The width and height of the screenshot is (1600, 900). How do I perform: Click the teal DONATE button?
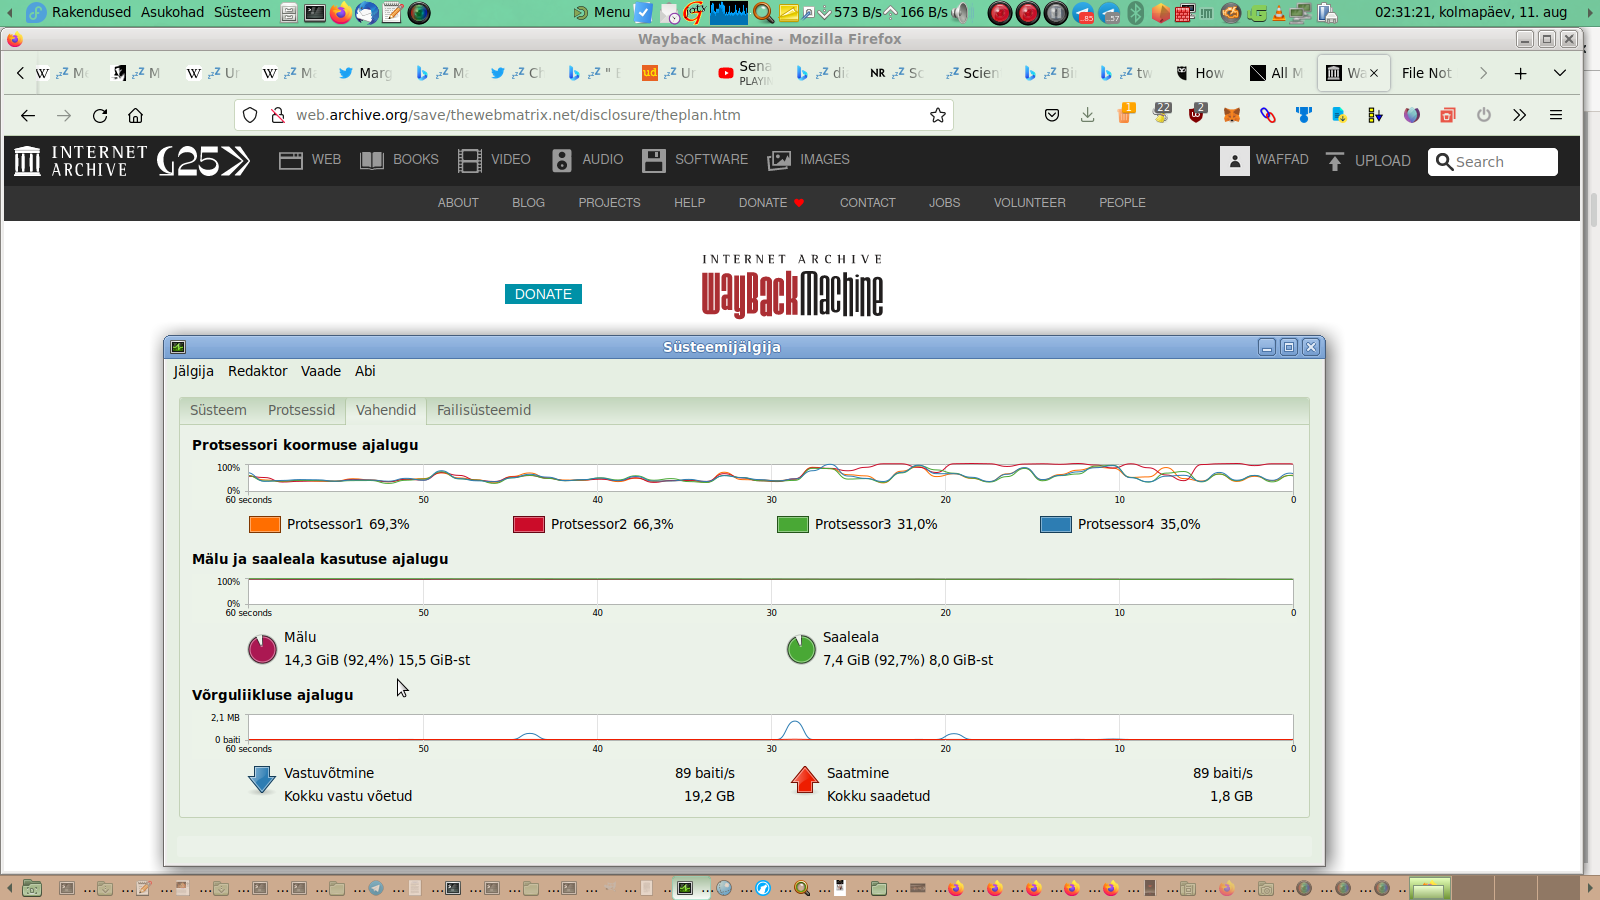[x=543, y=294]
